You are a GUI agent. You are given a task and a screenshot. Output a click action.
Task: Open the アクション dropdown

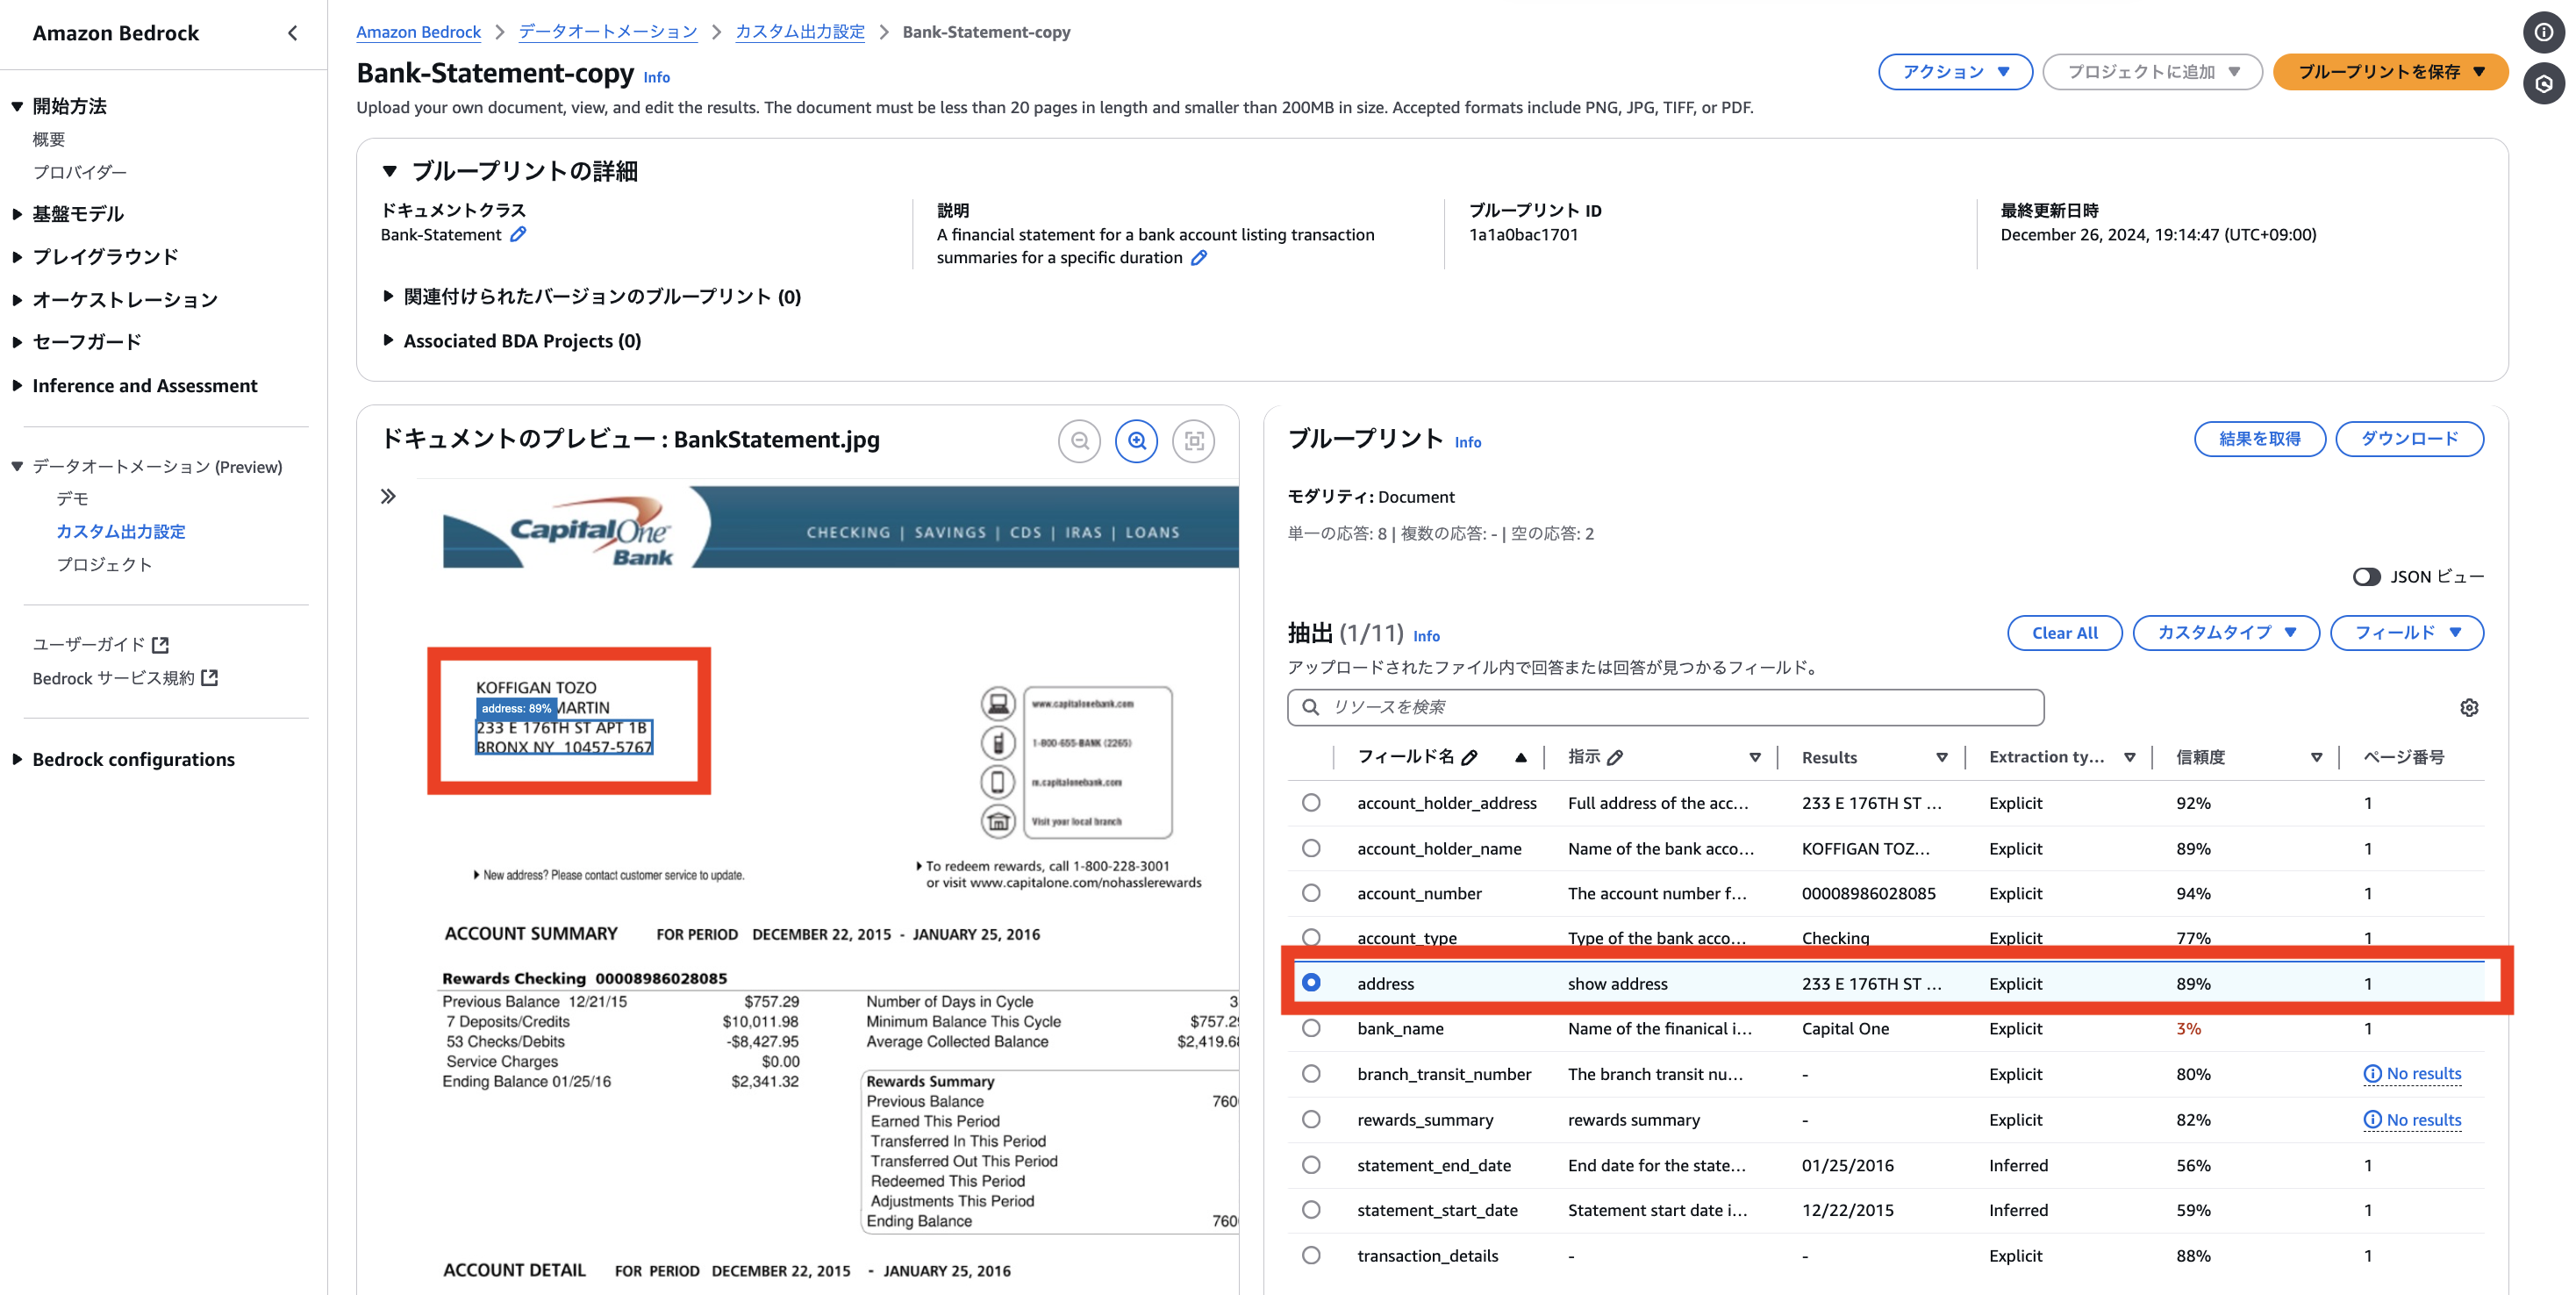coord(1954,72)
